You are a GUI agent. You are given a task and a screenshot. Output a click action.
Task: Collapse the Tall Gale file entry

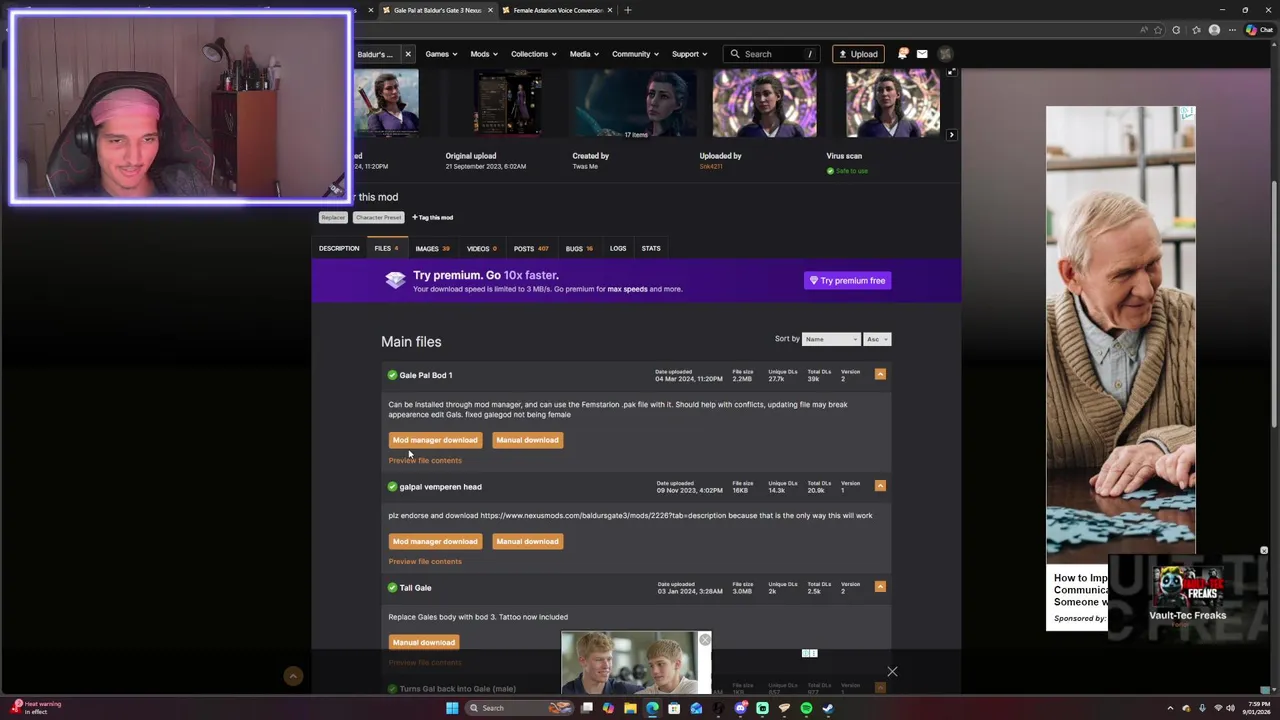pyautogui.click(x=880, y=587)
